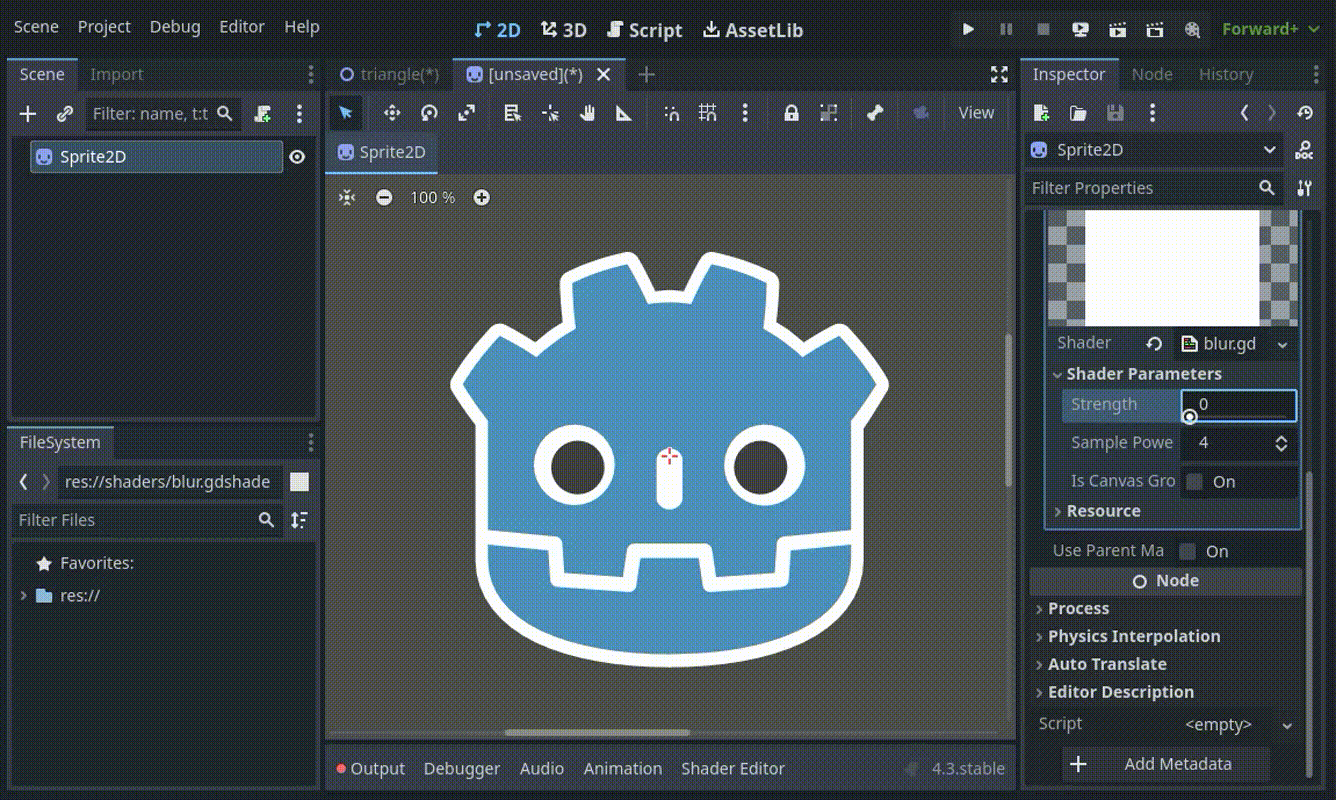The image size is (1336, 800).
Task: Sort files in FileSystem dock
Action: click(x=299, y=520)
